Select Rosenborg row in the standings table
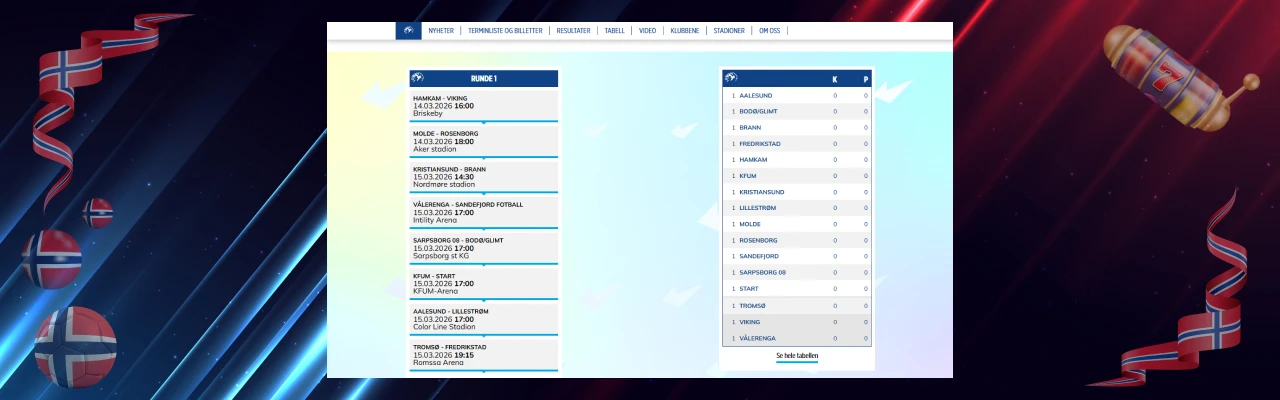Screen dimensions: 1280x400 [797, 241]
